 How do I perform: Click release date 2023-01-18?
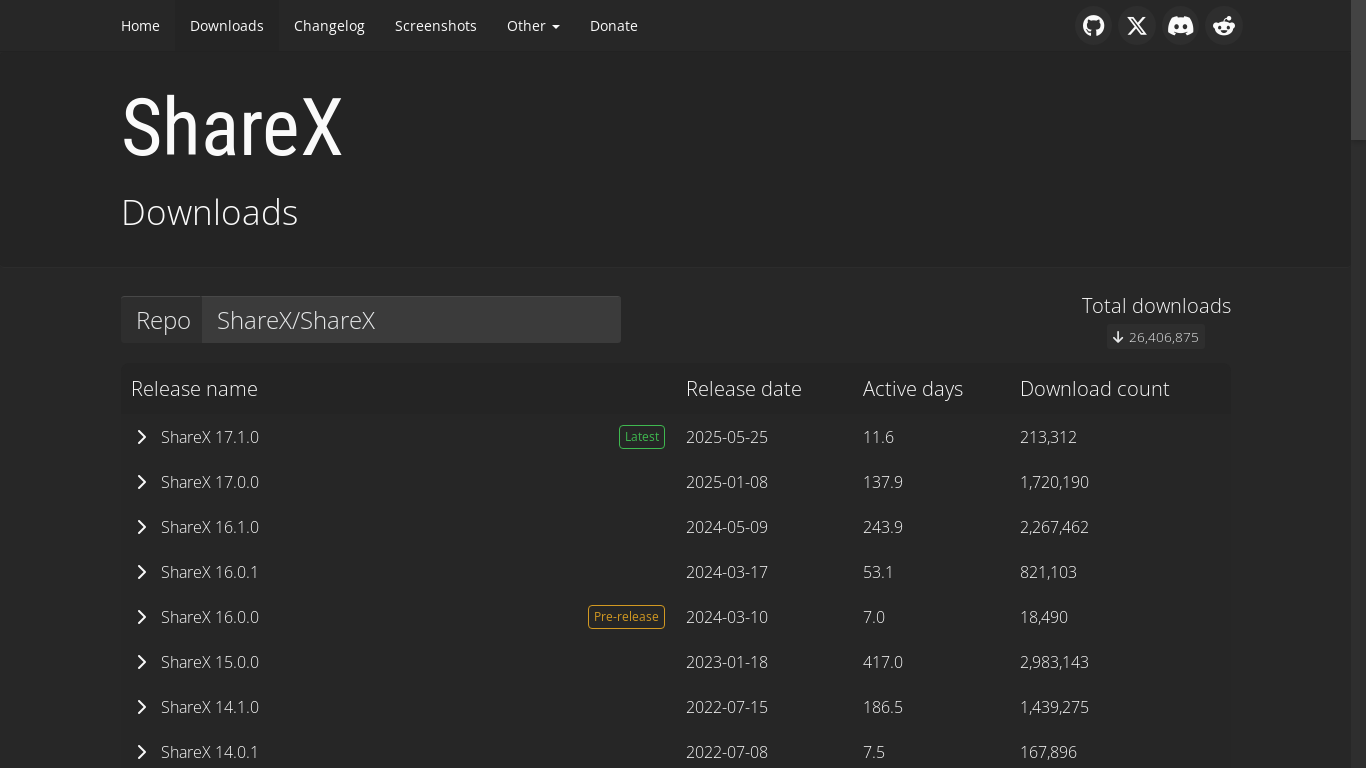(x=727, y=662)
